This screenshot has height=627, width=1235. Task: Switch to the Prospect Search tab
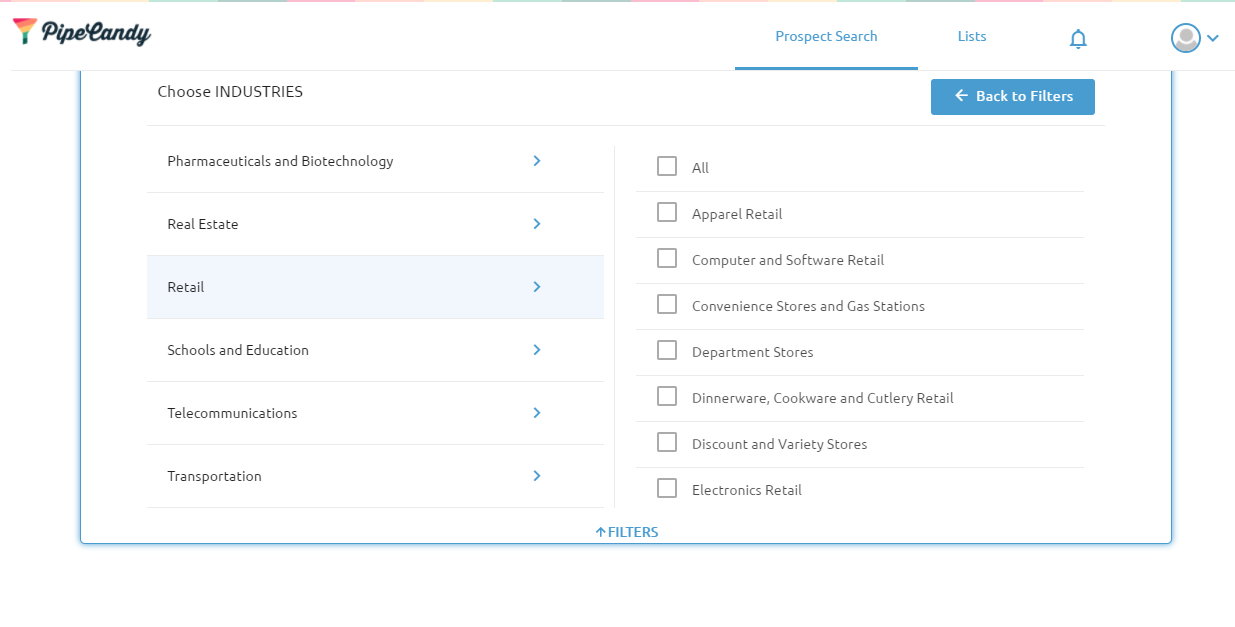click(826, 36)
